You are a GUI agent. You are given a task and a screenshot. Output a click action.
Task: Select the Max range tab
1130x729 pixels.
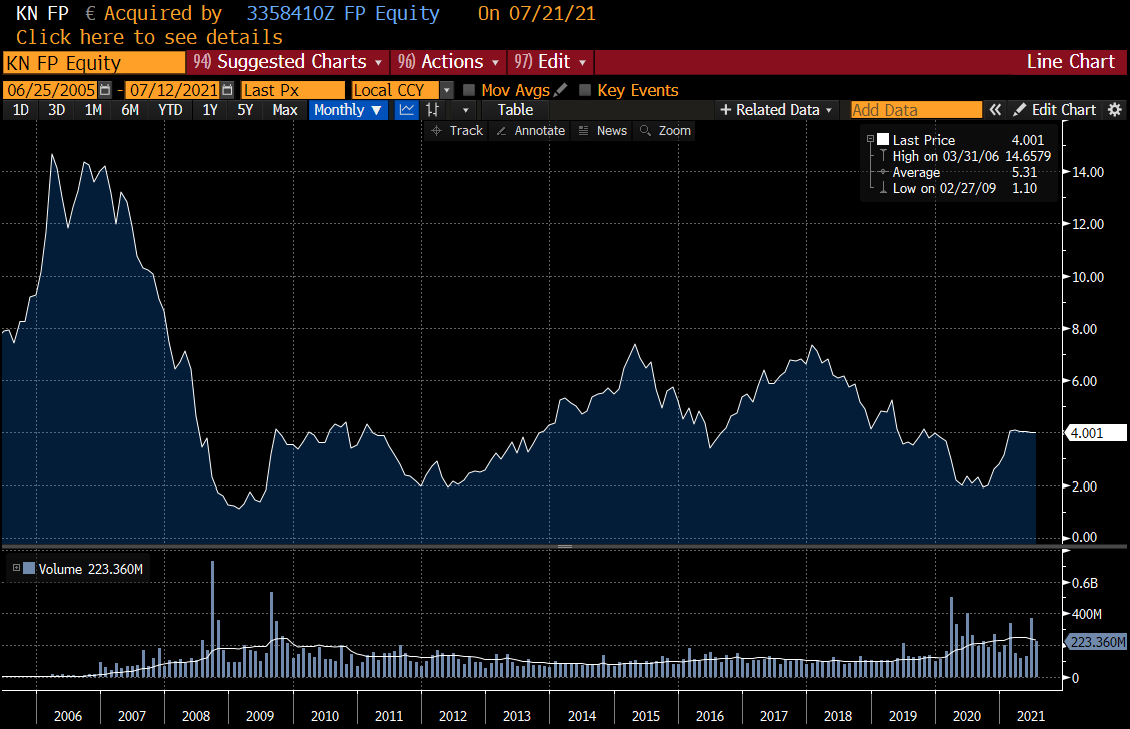(x=285, y=109)
